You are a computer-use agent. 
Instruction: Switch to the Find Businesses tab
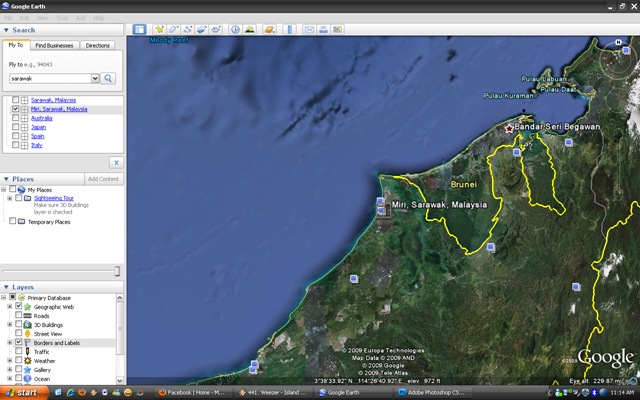(54, 45)
